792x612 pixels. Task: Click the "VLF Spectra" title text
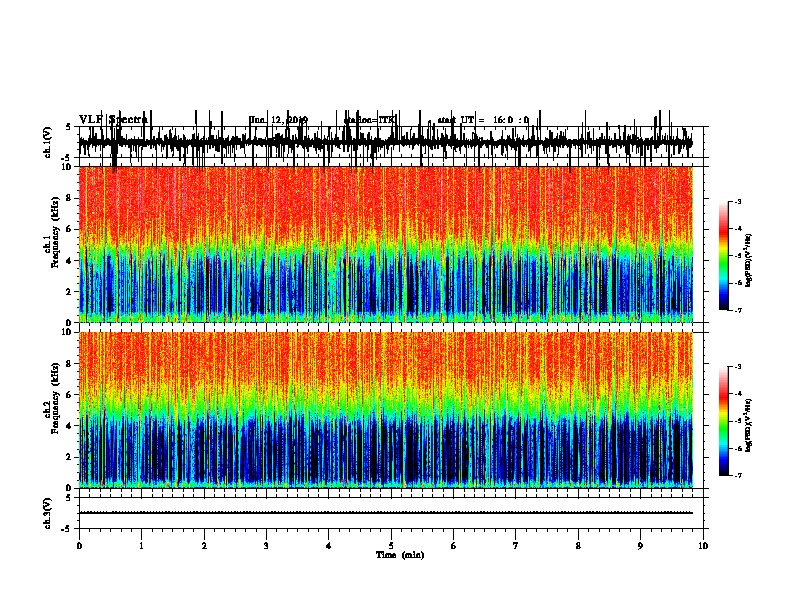pyautogui.click(x=113, y=120)
